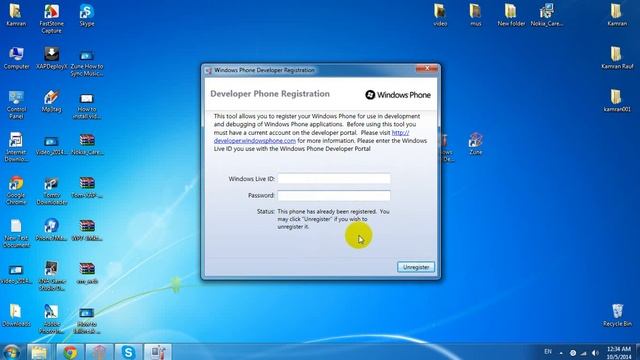This screenshot has width=640, height=360.
Task: Open Windows Explorer from the taskbar
Action: tap(39, 352)
